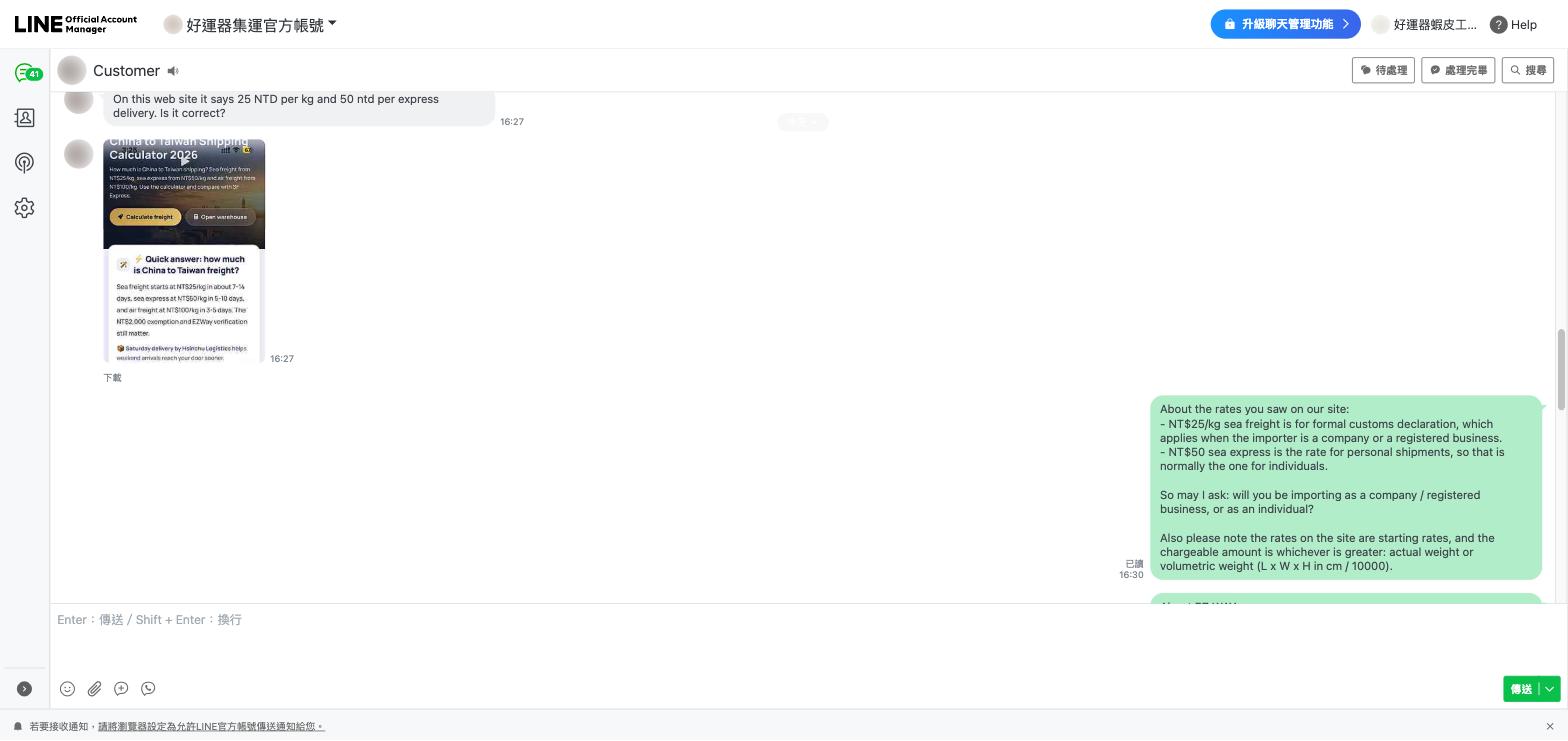Open the contacts icon in left sidebar
The height and width of the screenshot is (741, 1568).
click(25, 118)
